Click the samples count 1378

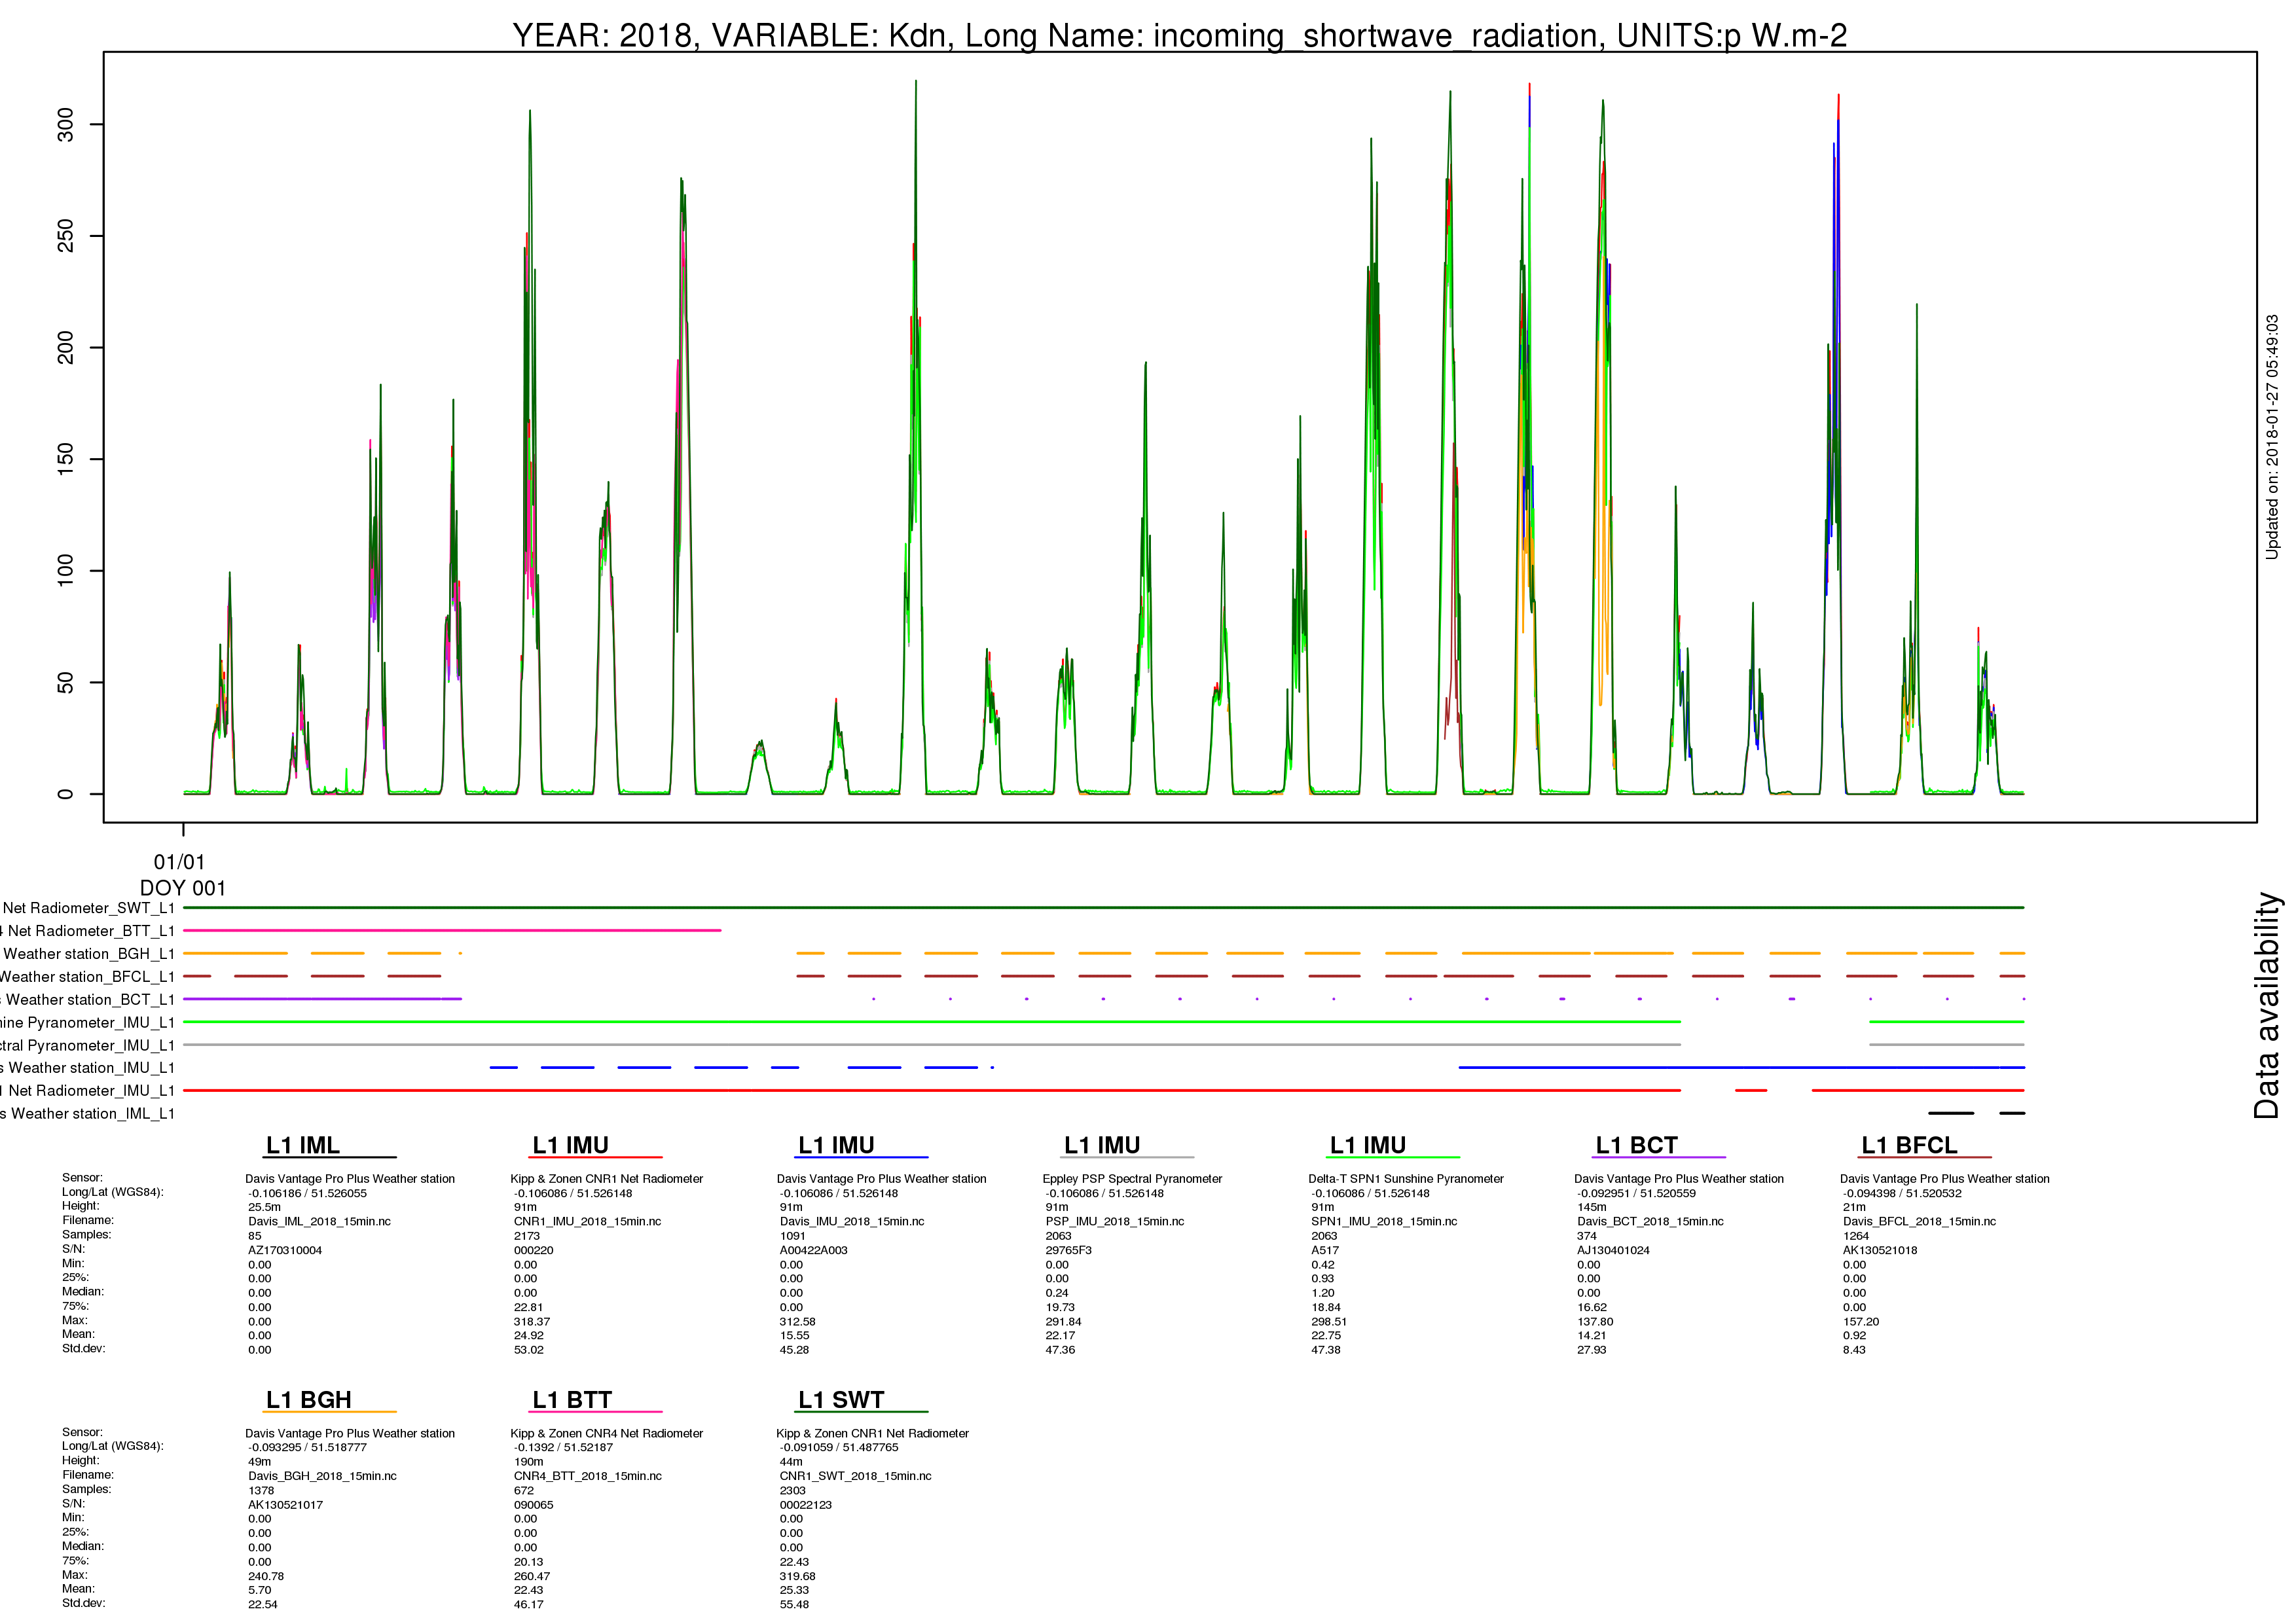click(261, 1491)
